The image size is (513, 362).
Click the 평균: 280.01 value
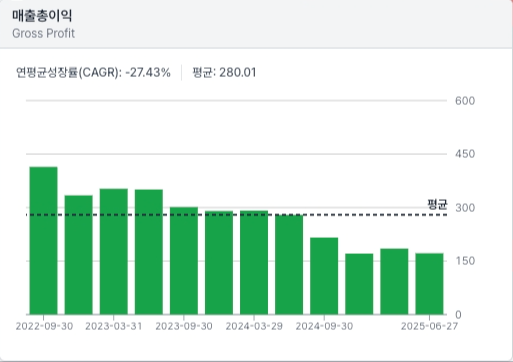224,72
